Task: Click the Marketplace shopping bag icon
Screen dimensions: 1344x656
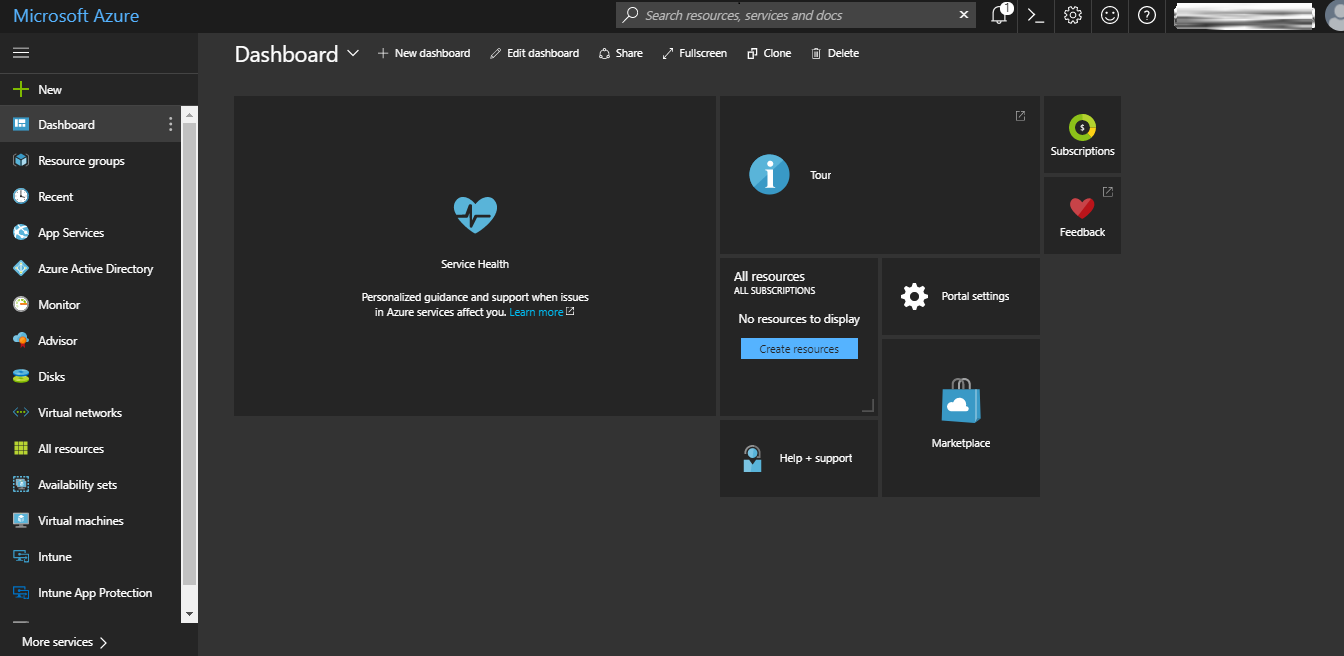Action: 961,400
